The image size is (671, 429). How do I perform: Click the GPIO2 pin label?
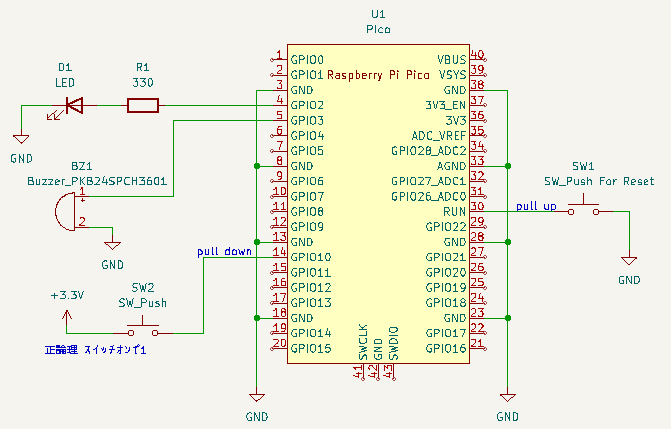point(307,105)
